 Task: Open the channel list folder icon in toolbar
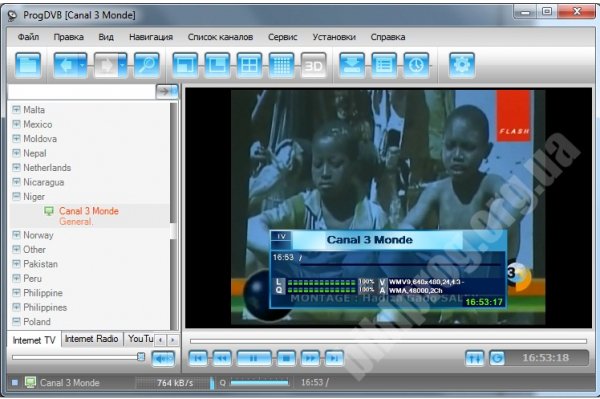tap(28, 65)
